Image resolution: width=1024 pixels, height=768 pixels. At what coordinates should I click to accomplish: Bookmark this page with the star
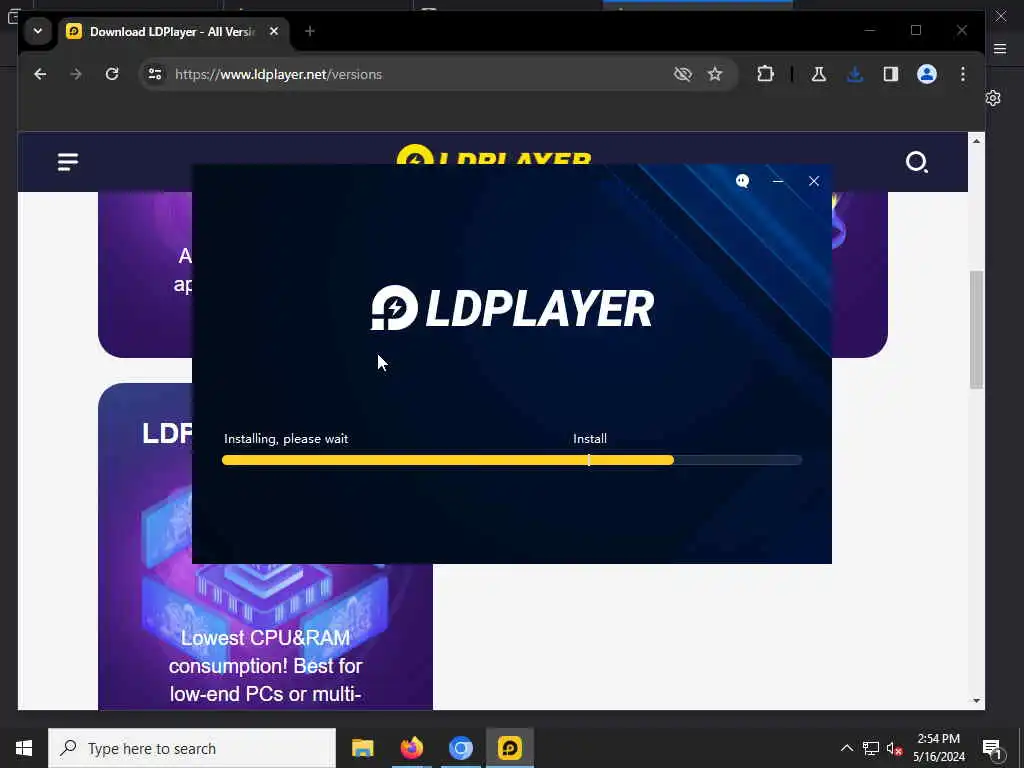point(715,74)
